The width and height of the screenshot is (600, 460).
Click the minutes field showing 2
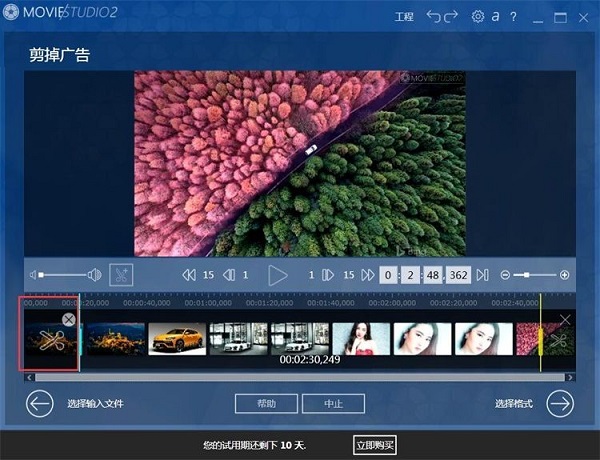[x=410, y=275]
